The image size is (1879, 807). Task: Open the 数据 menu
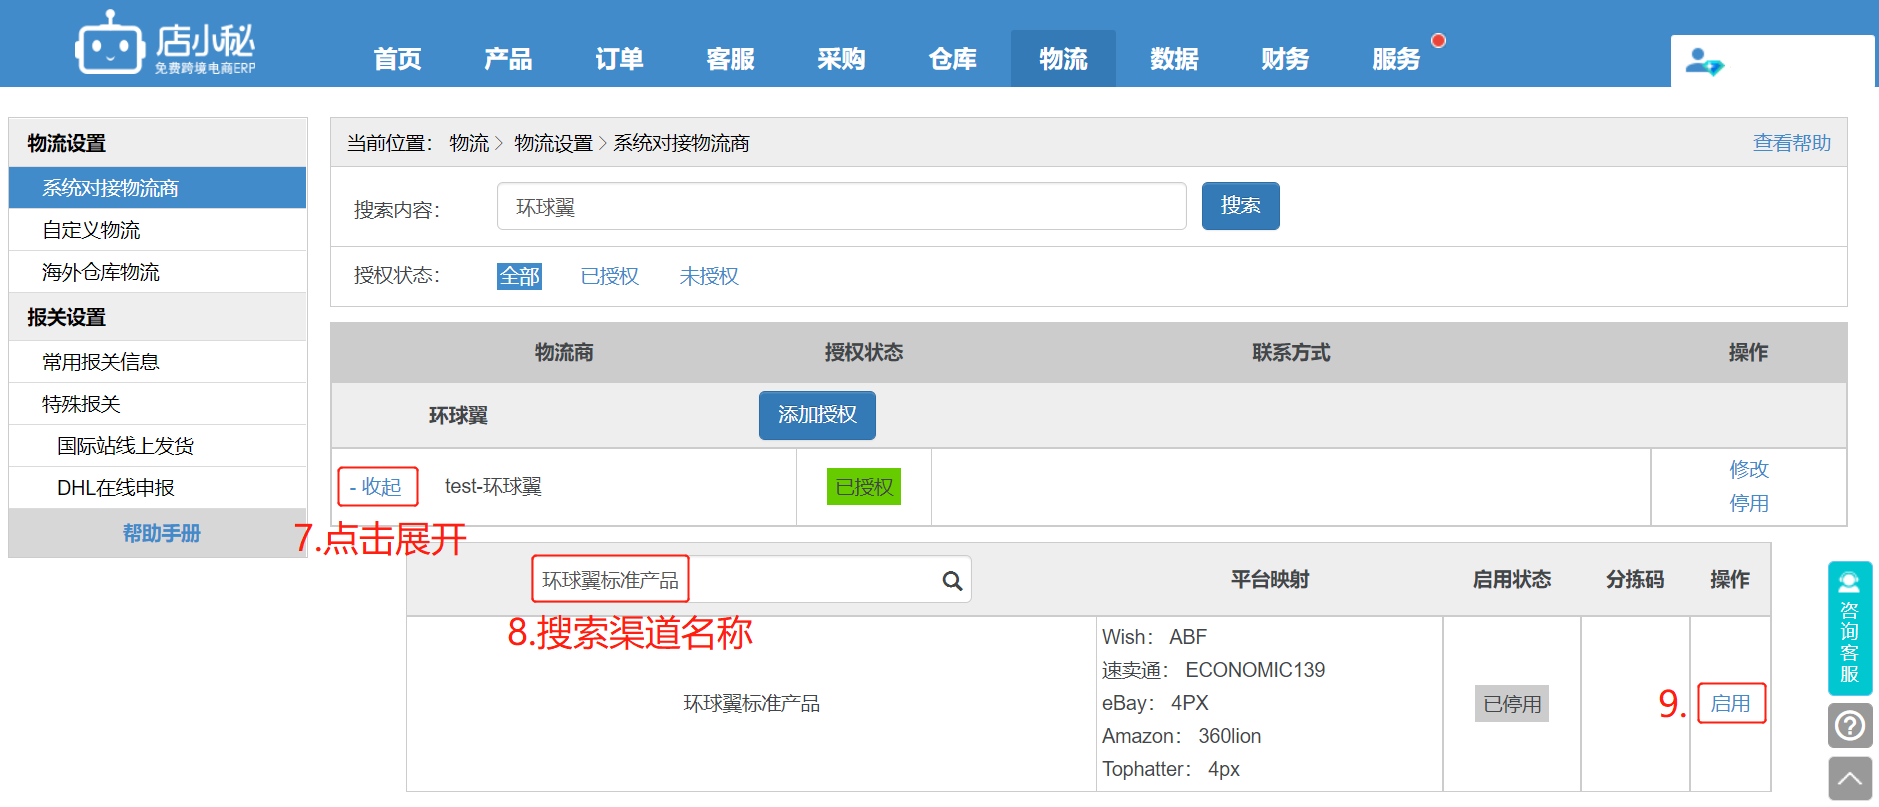tap(1174, 59)
